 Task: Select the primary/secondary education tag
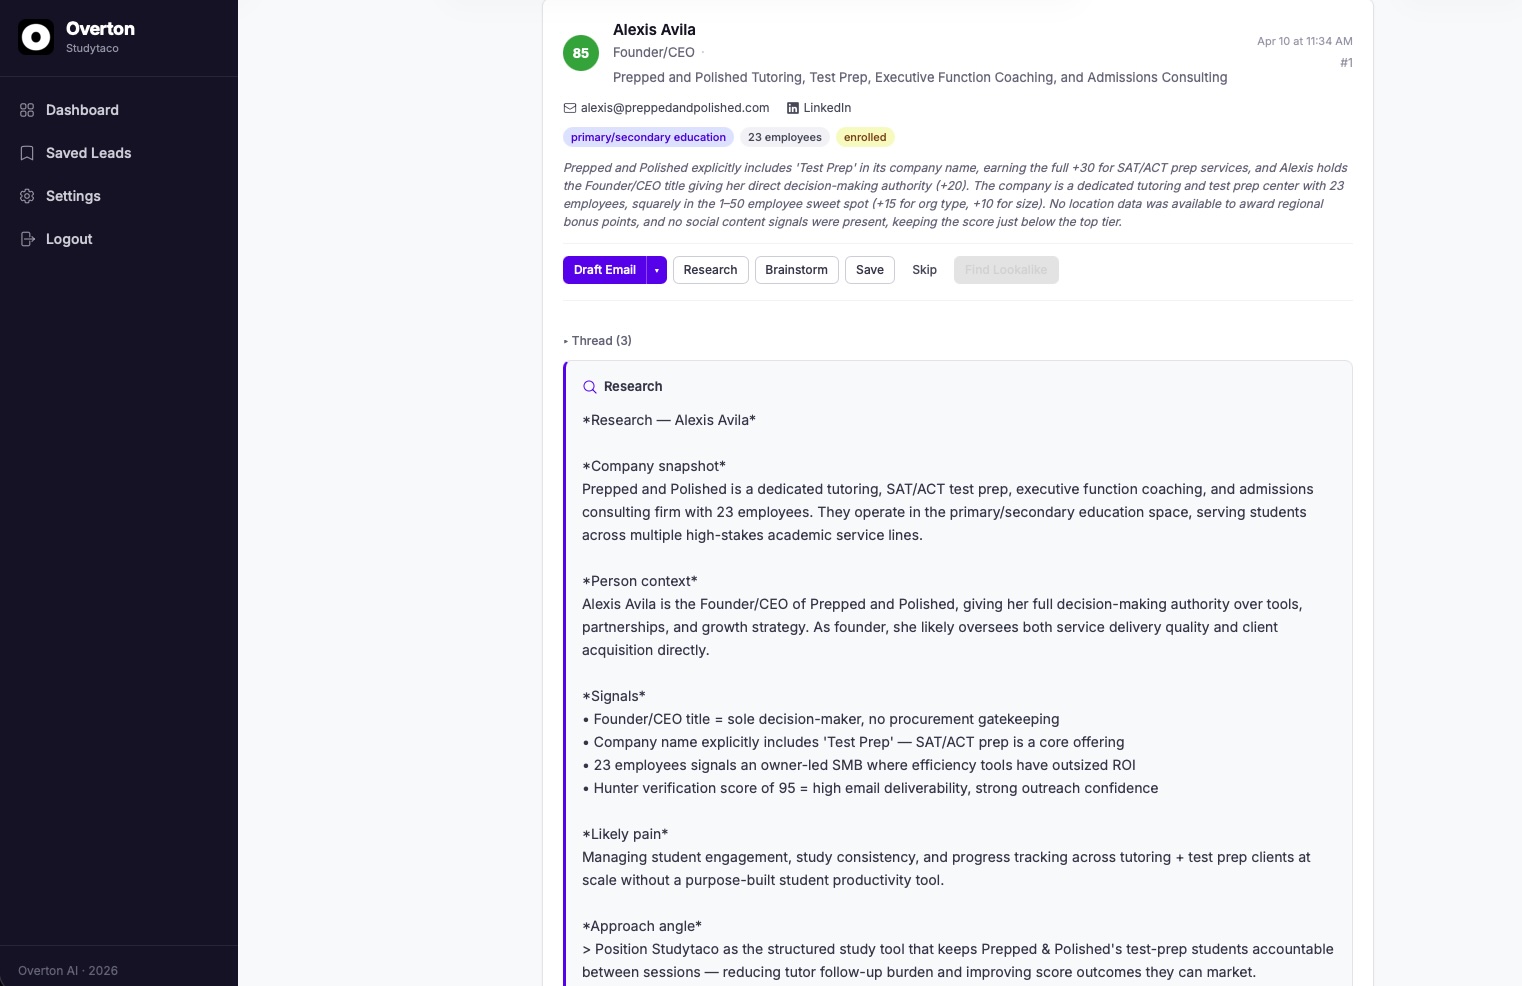coord(648,138)
